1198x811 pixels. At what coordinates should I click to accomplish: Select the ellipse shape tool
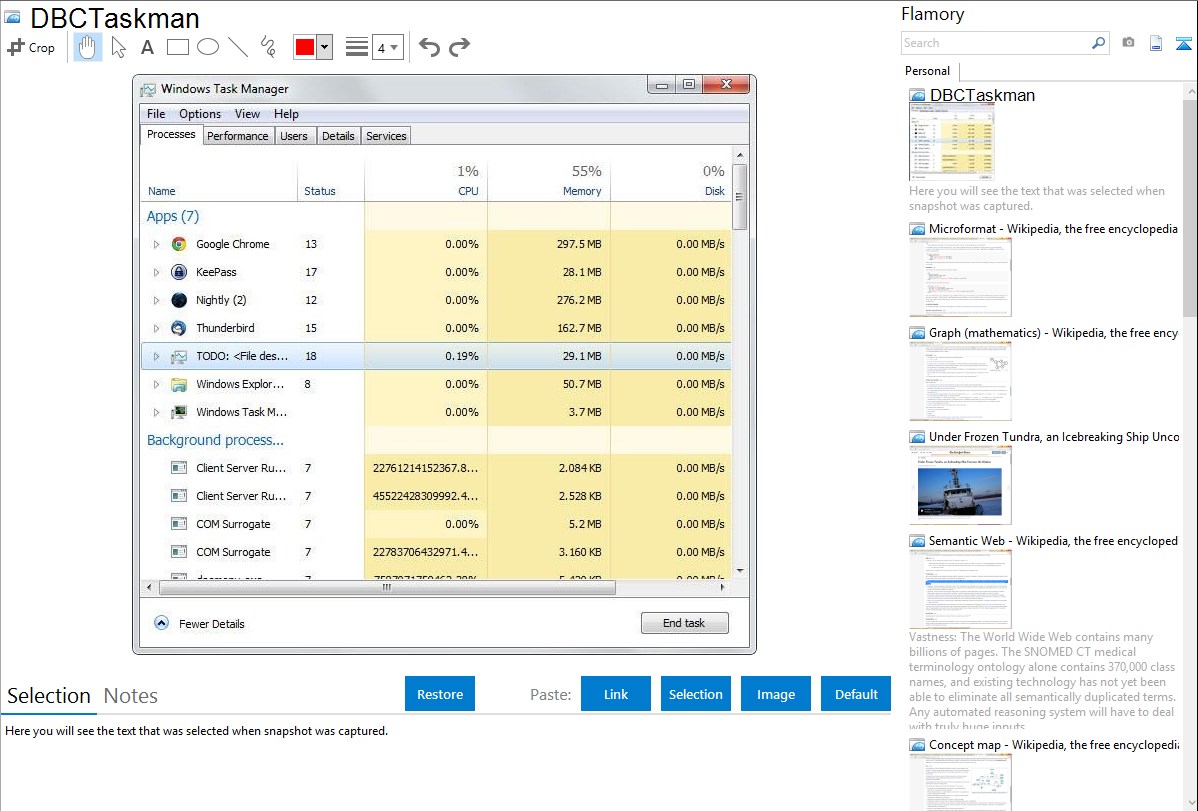(x=208, y=47)
